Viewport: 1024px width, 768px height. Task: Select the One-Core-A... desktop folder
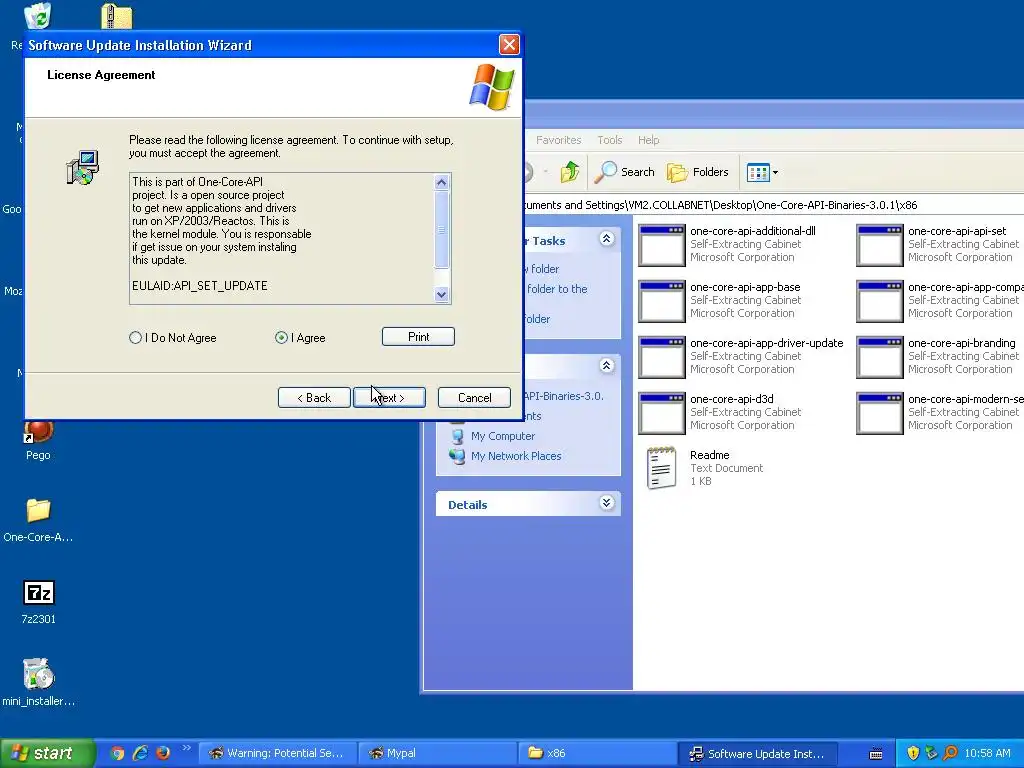(x=39, y=511)
